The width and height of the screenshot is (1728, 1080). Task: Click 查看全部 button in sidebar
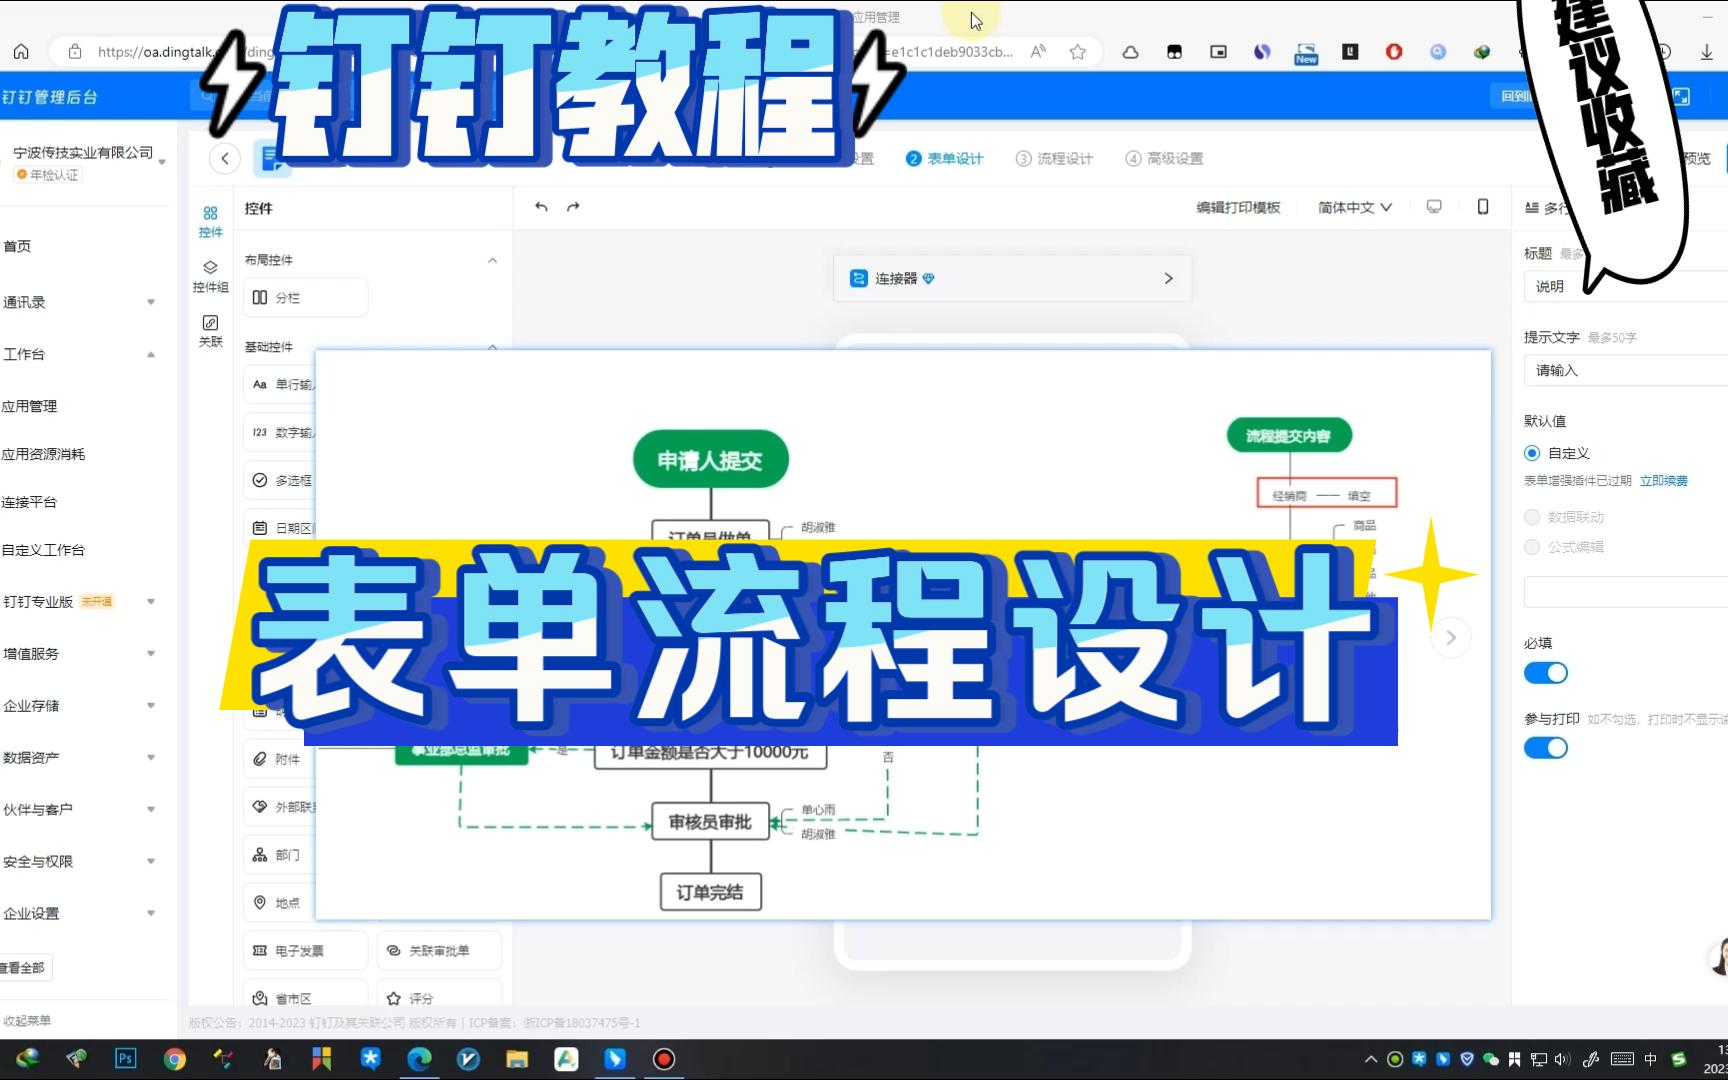point(24,967)
